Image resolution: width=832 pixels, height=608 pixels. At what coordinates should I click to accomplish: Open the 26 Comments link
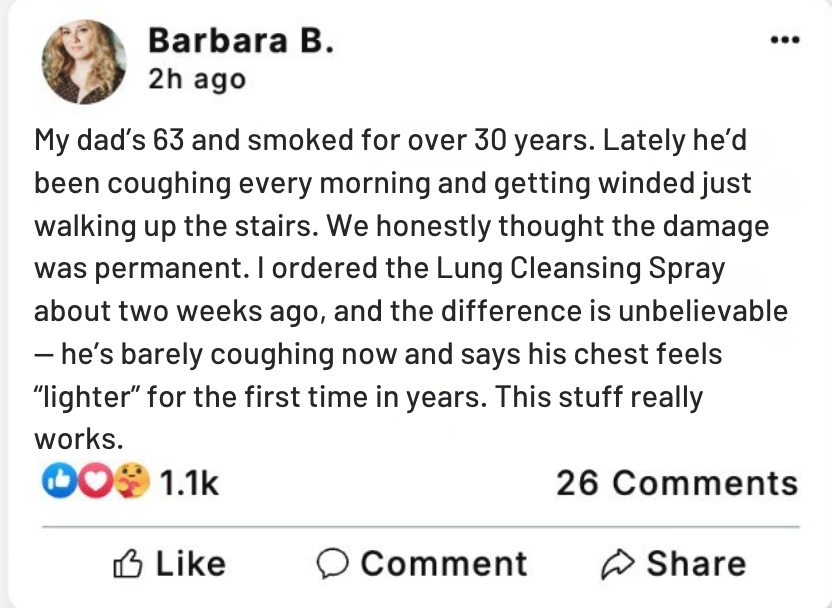[677, 483]
